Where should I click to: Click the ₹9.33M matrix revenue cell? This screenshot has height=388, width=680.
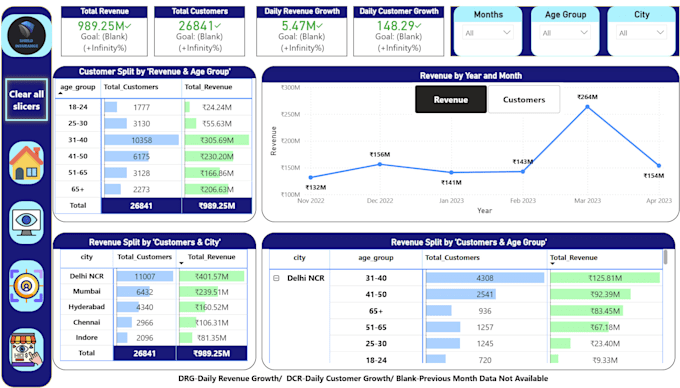point(605,360)
